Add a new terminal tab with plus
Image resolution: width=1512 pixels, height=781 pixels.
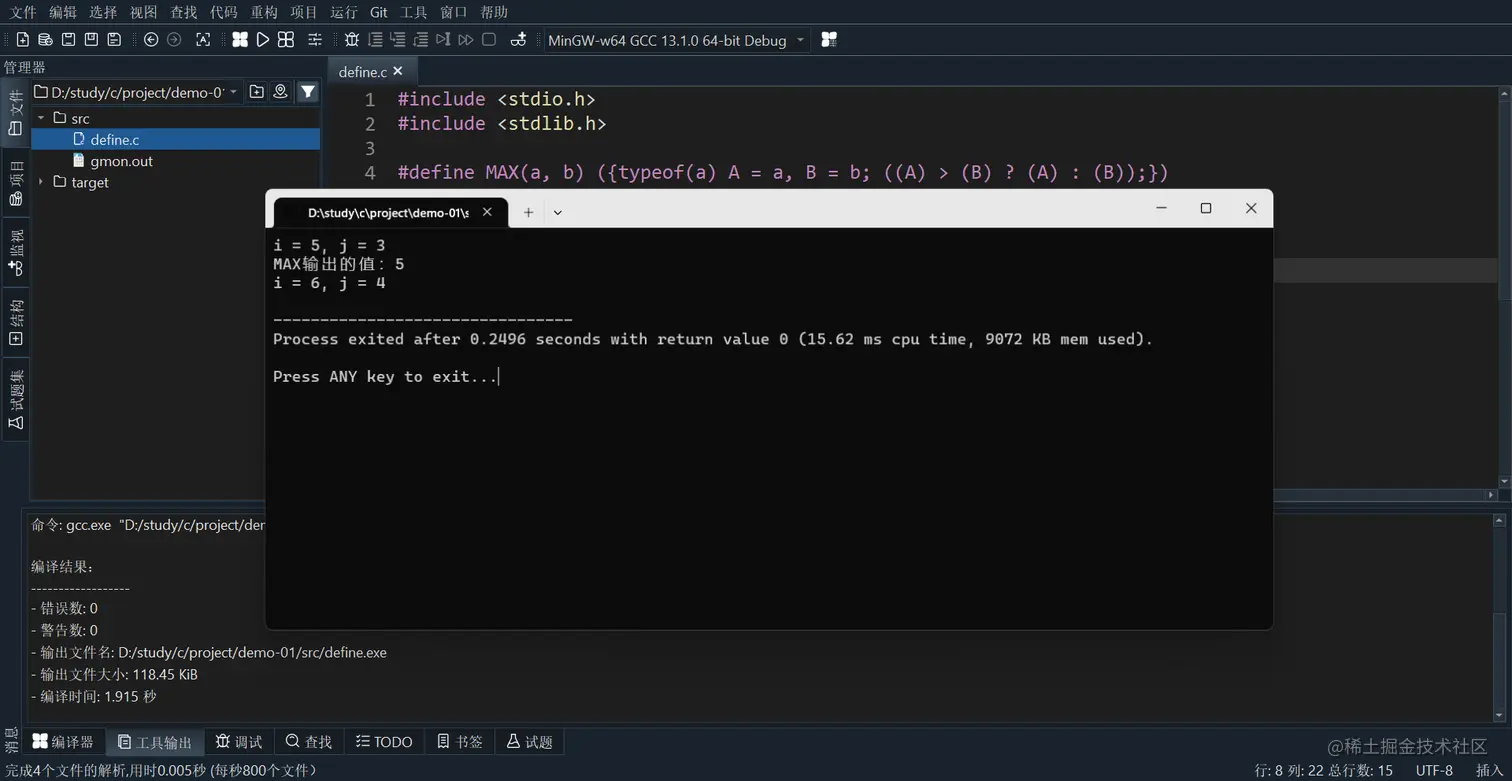pos(528,212)
